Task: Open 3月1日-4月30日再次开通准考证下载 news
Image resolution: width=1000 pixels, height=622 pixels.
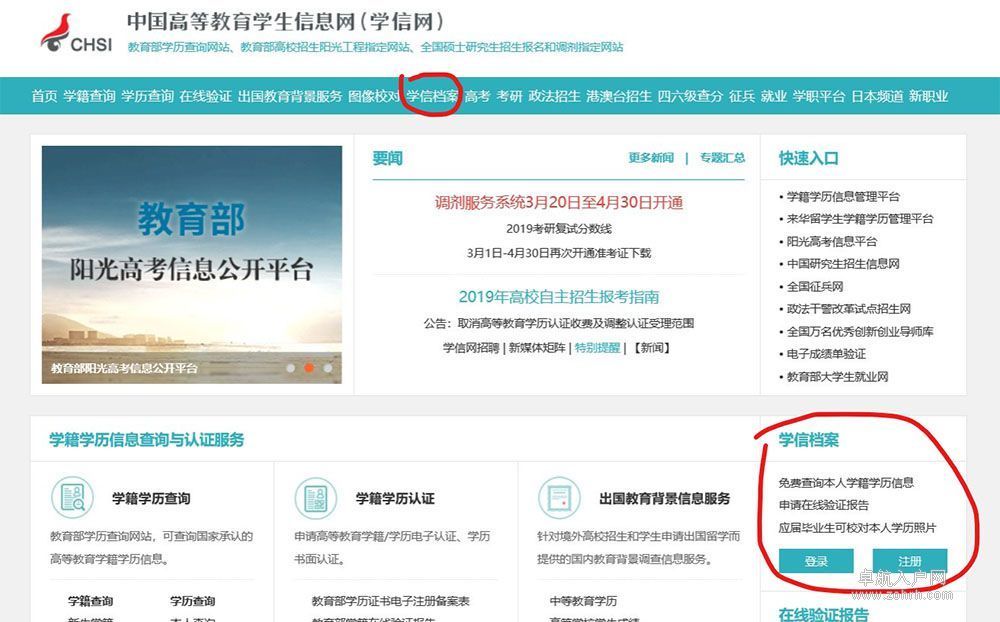Action: click(x=559, y=253)
